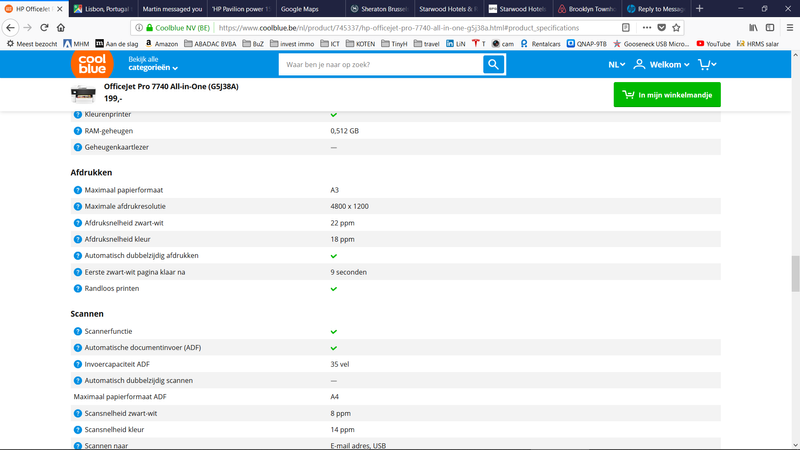The height and width of the screenshot is (450, 800).
Task: Switch to Sheraton Brussels tab
Action: [380, 9]
